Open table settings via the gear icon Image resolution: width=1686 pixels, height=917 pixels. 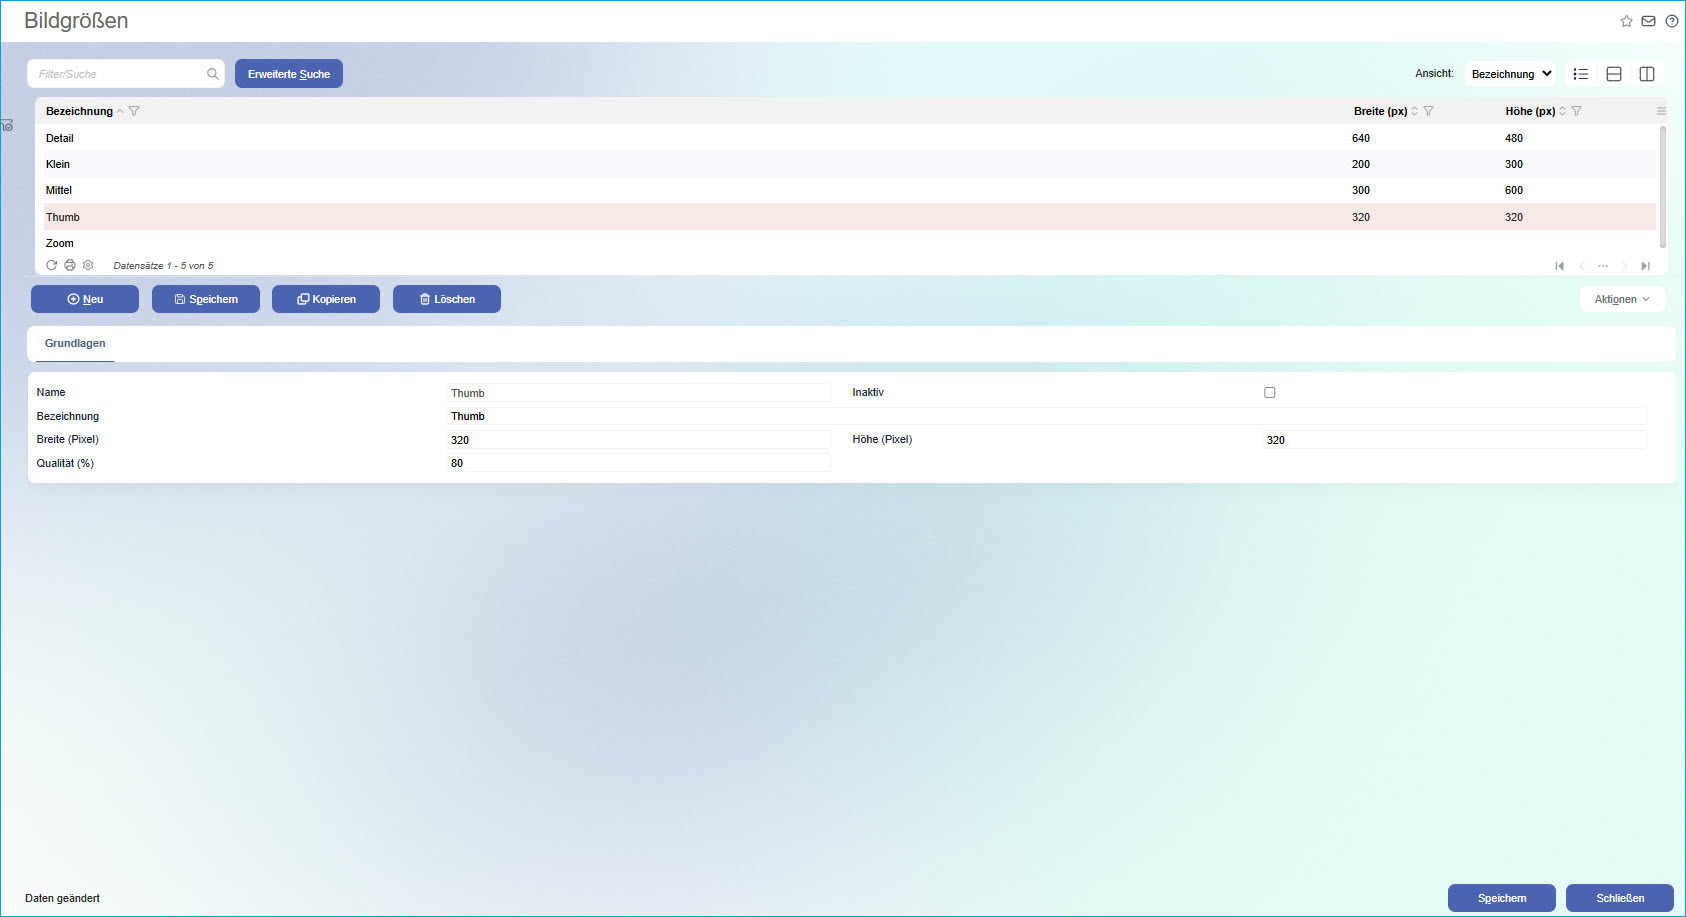click(x=88, y=265)
